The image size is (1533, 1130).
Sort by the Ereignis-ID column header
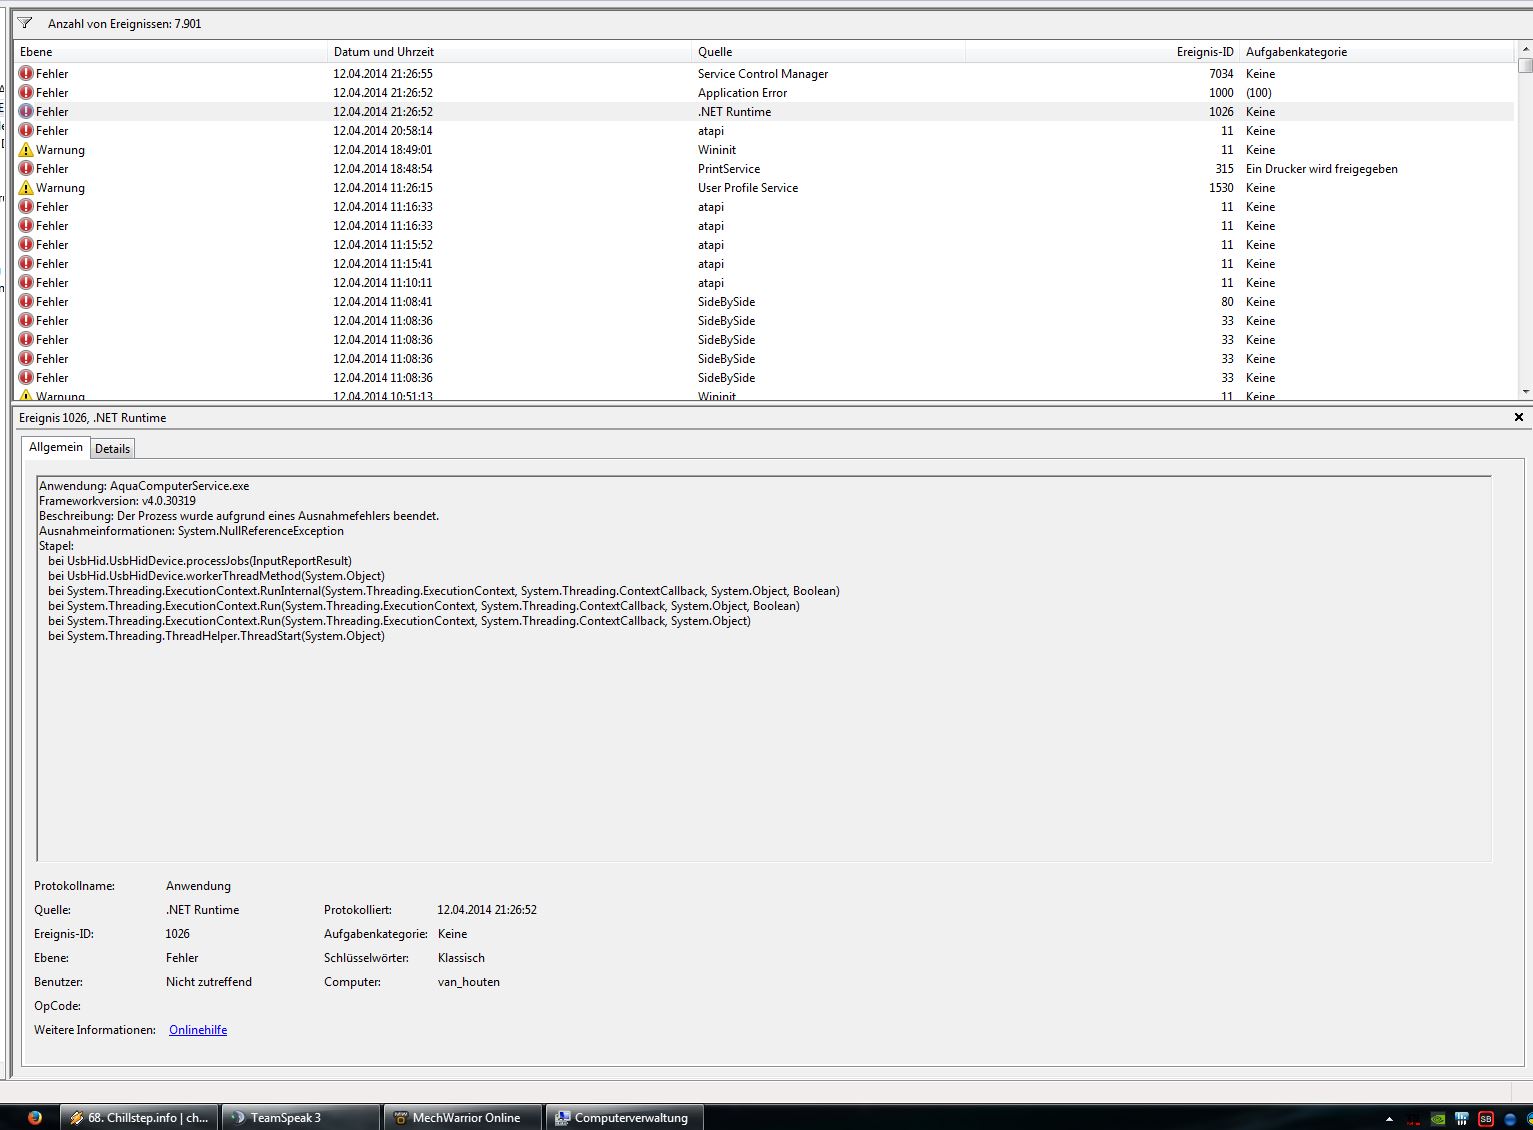point(1102,52)
